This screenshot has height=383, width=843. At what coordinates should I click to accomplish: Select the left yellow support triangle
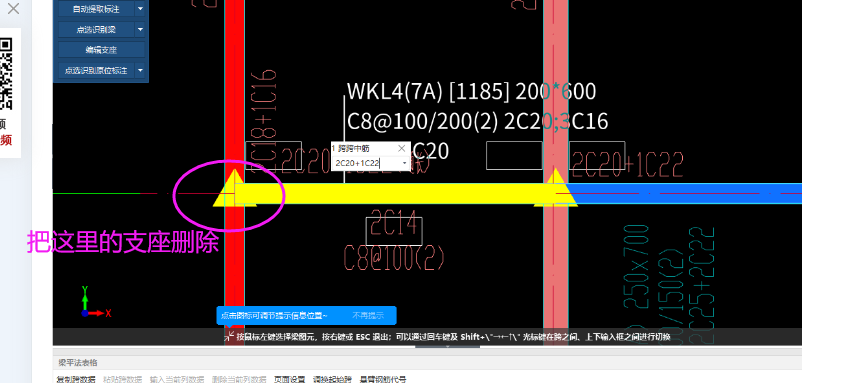pyautogui.click(x=234, y=189)
